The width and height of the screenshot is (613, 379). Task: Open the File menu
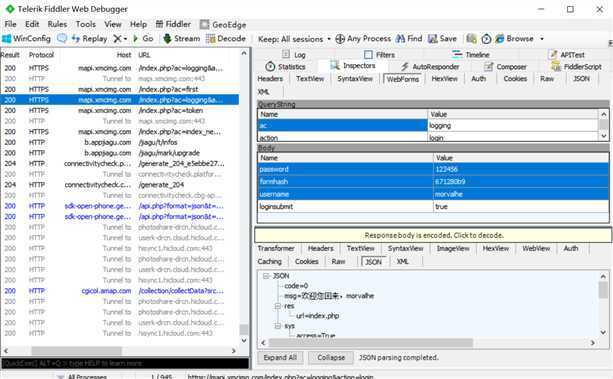click(10, 24)
